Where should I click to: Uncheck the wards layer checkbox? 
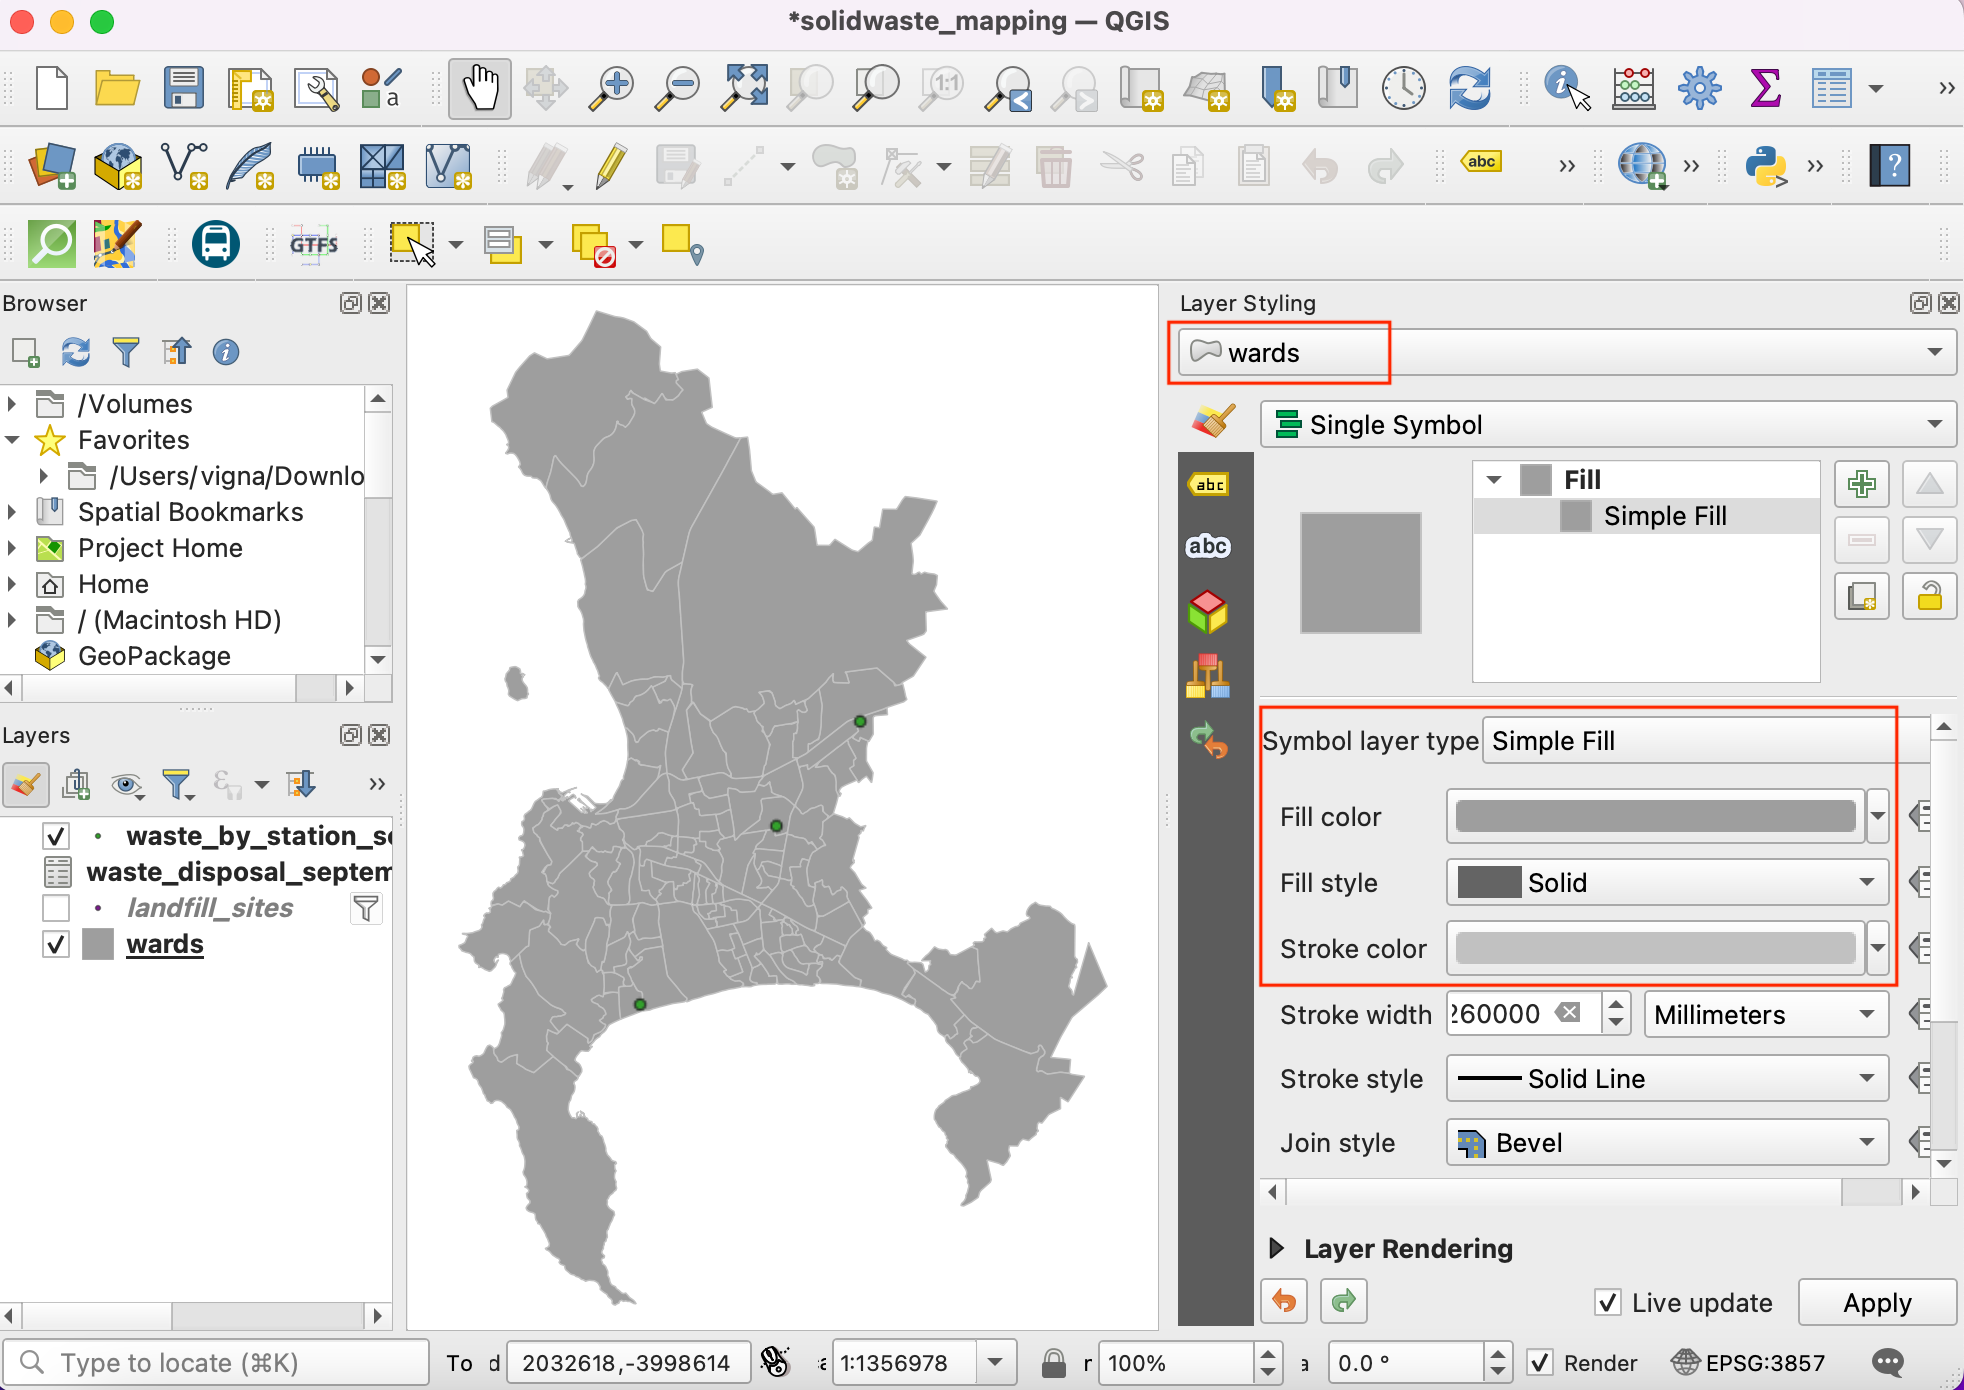pos(56,944)
